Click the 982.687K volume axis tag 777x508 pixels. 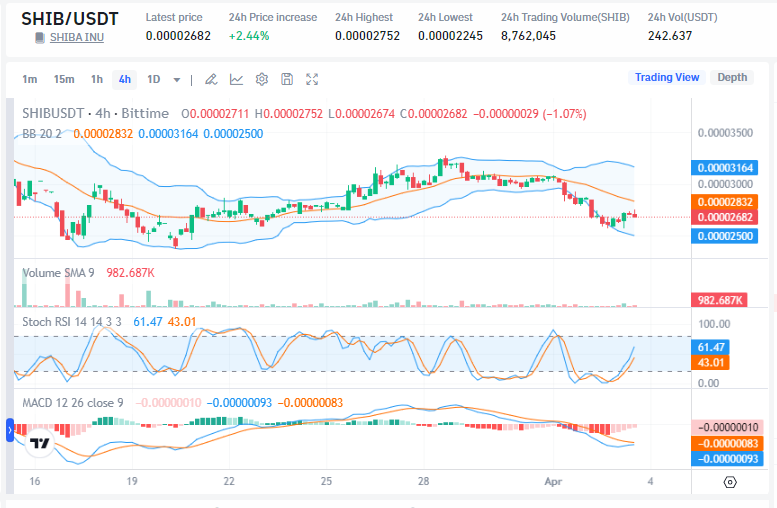[x=719, y=300]
